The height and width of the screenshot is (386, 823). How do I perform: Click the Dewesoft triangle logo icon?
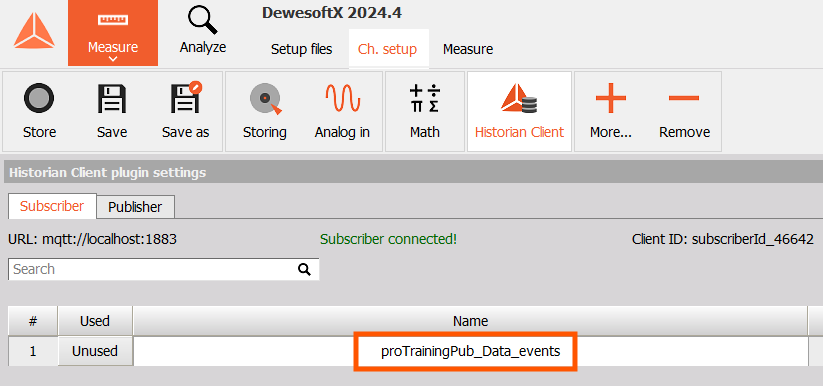pos(34,32)
